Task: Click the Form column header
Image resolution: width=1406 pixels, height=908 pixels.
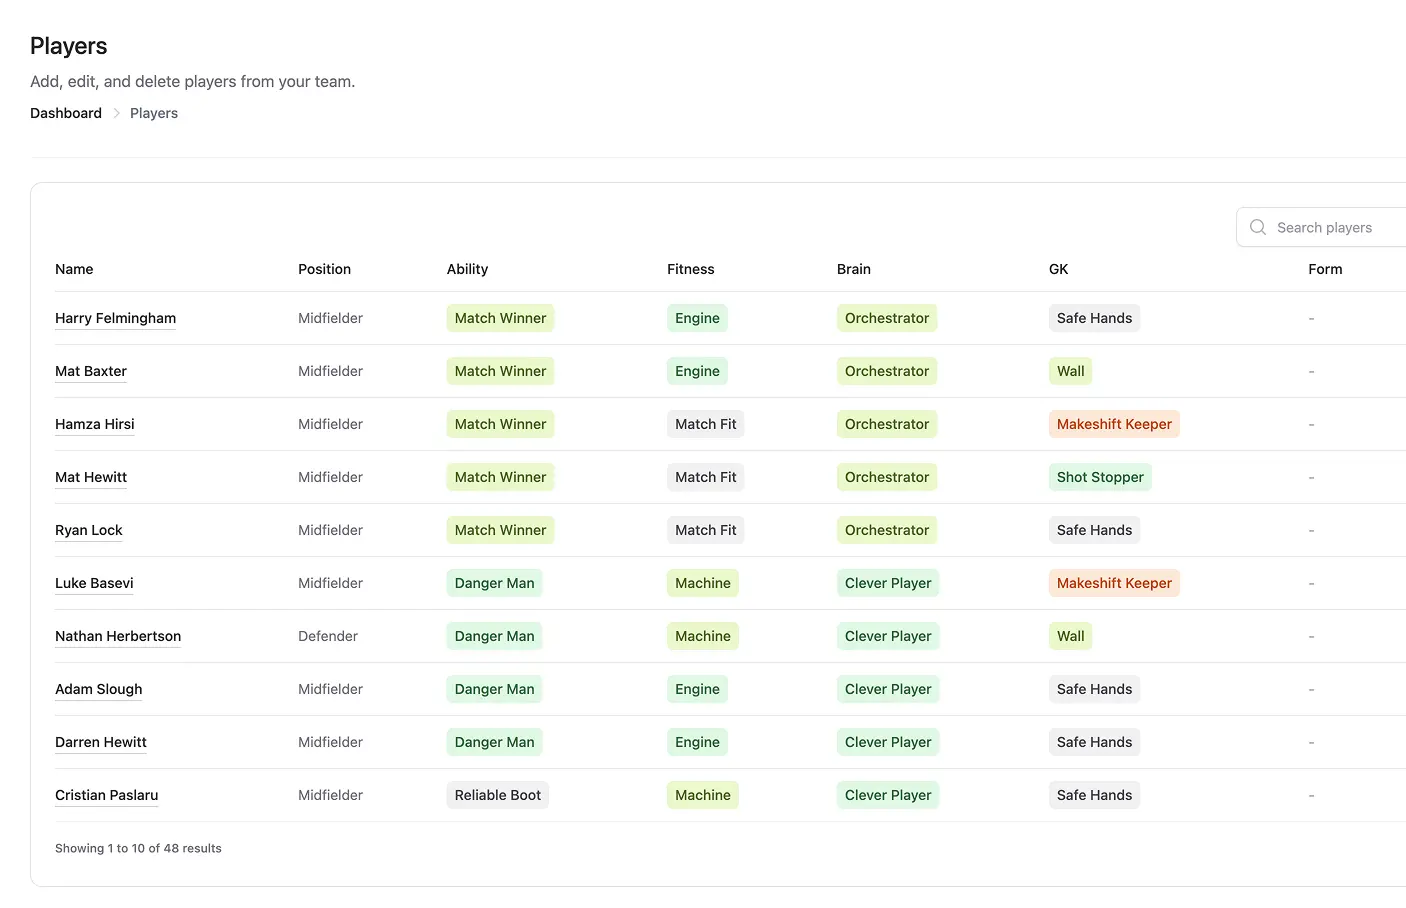Action: click(1325, 269)
